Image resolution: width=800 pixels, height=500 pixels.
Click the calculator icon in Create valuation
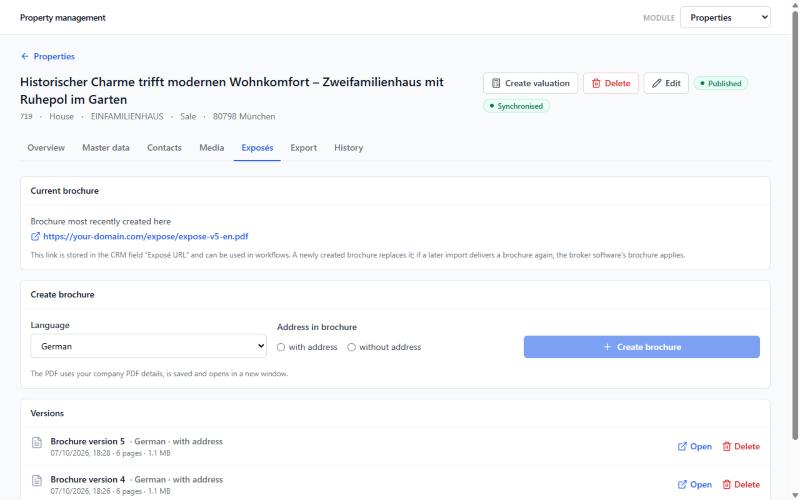(495, 83)
